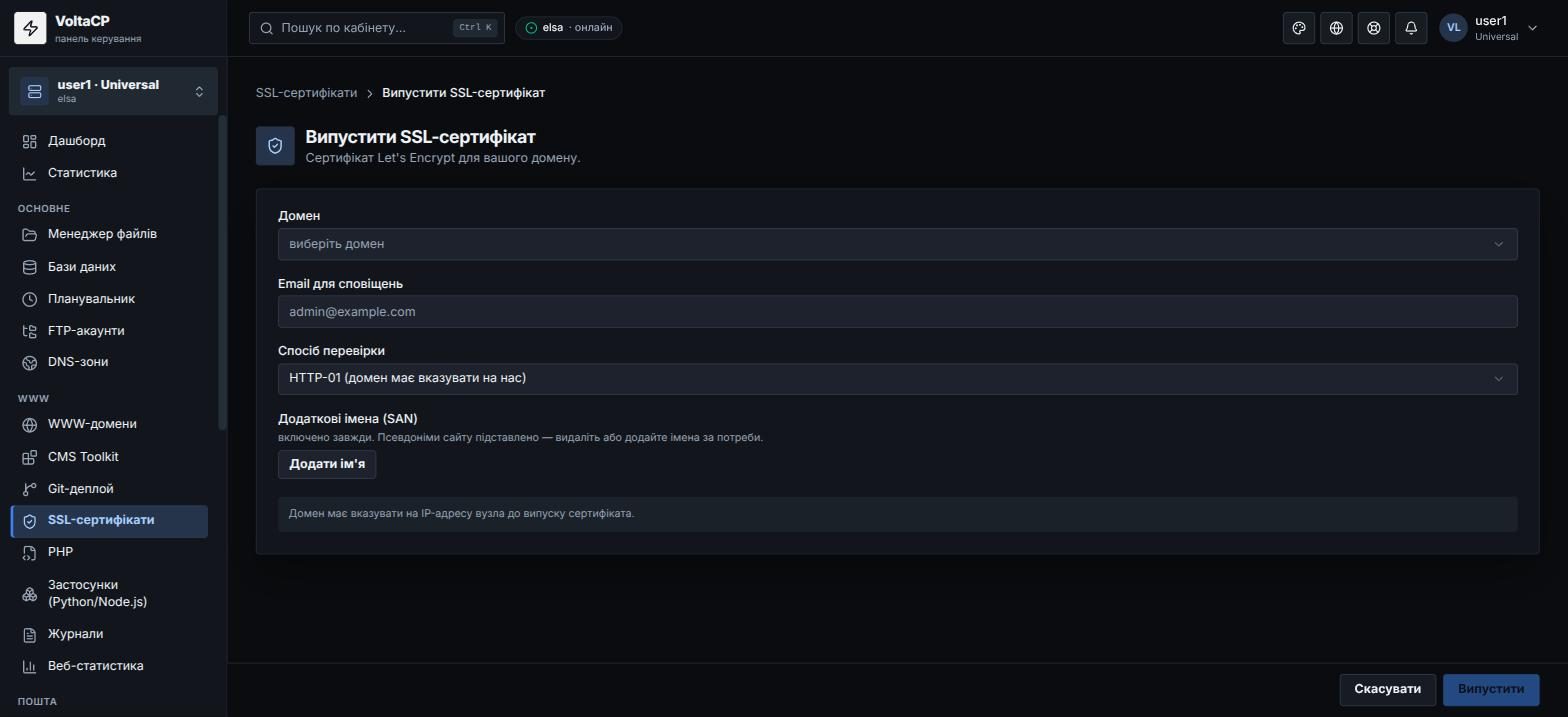Viewport: 1568px width, 717px height.
Task: Expand the Домен selection dropdown
Action: point(897,244)
